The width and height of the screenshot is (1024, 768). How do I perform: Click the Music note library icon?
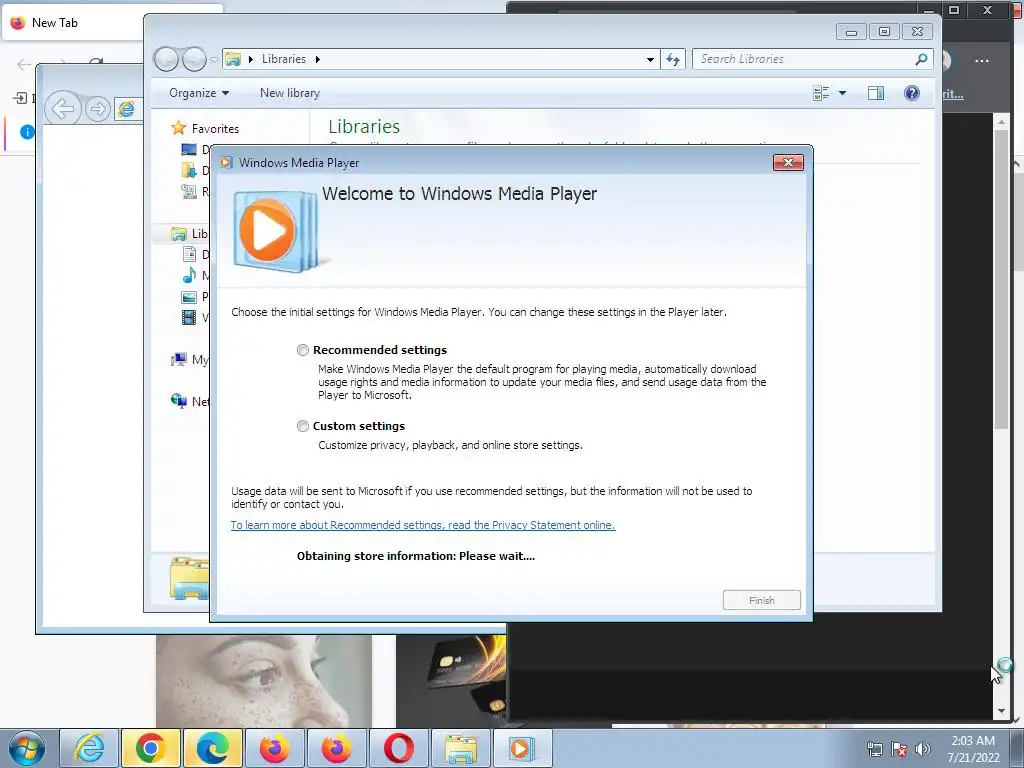click(189, 276)
